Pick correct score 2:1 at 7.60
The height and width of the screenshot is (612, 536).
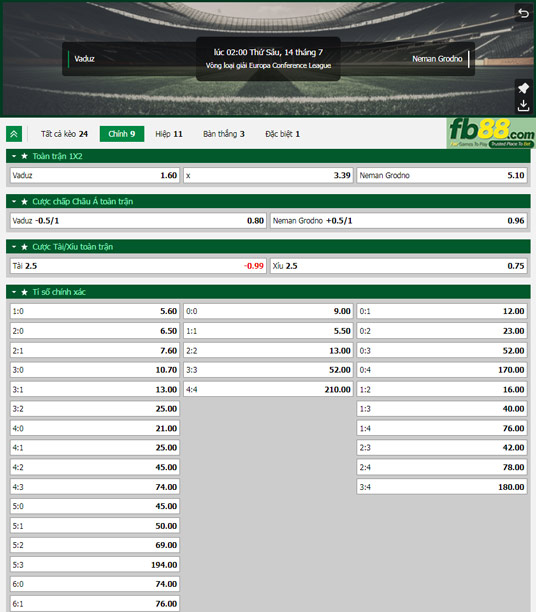[94, 350]
